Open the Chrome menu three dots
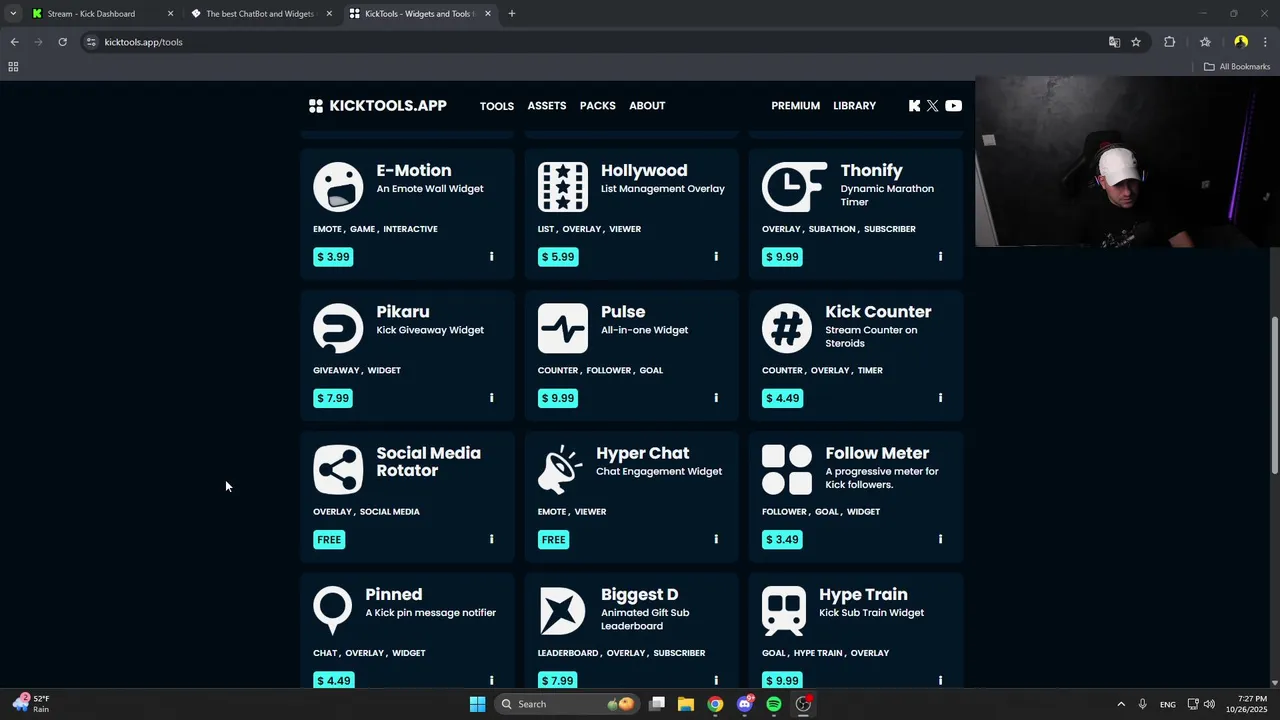This screenshot has width=1280, height=720. coord(1266,42)
